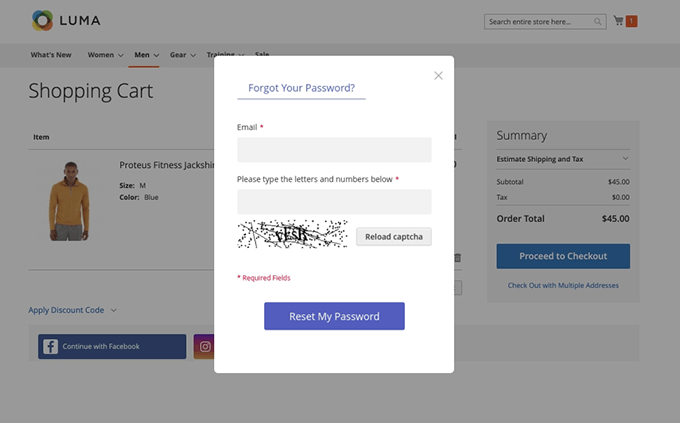Click the Reload captcha button
680x423 pixels.
394,236
